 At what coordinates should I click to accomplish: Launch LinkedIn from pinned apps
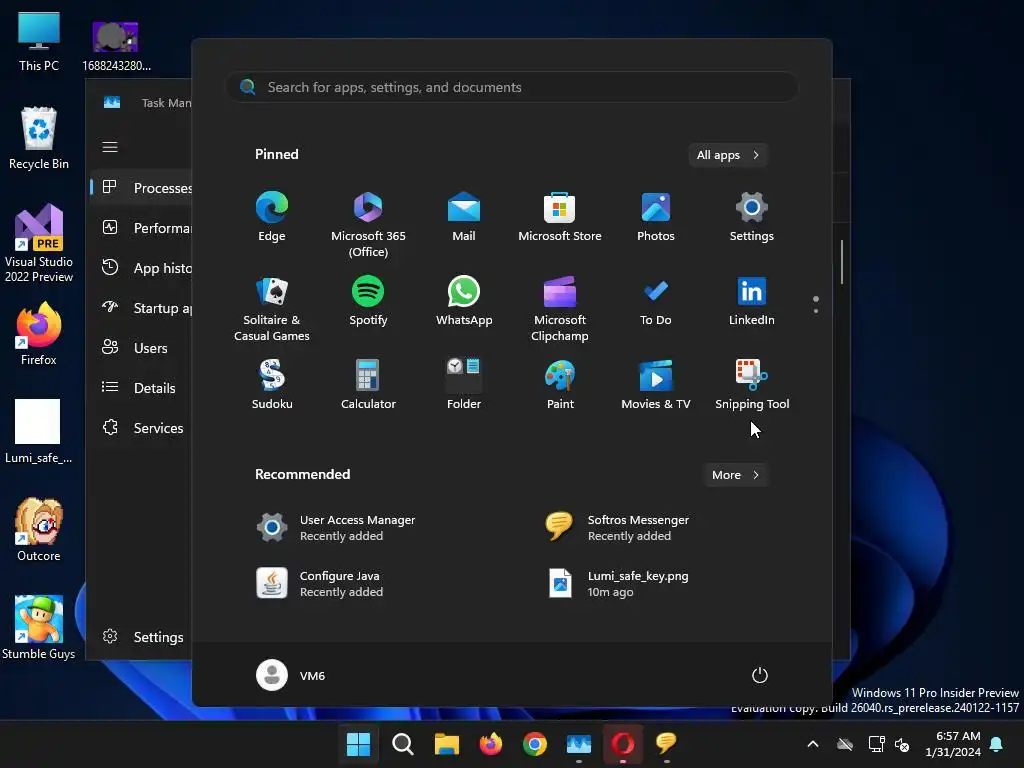[752, 301]
